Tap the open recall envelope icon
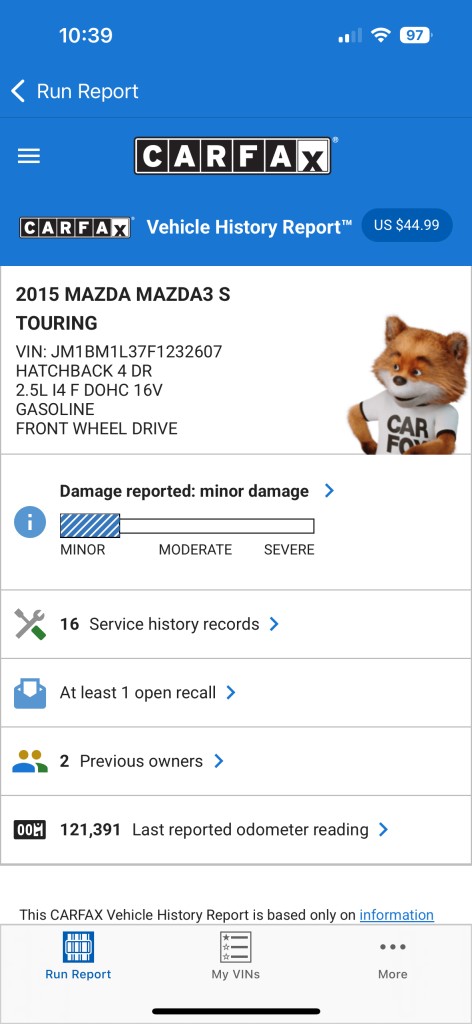Viewport: 472px width, 1024px height. tap(30, 693)
